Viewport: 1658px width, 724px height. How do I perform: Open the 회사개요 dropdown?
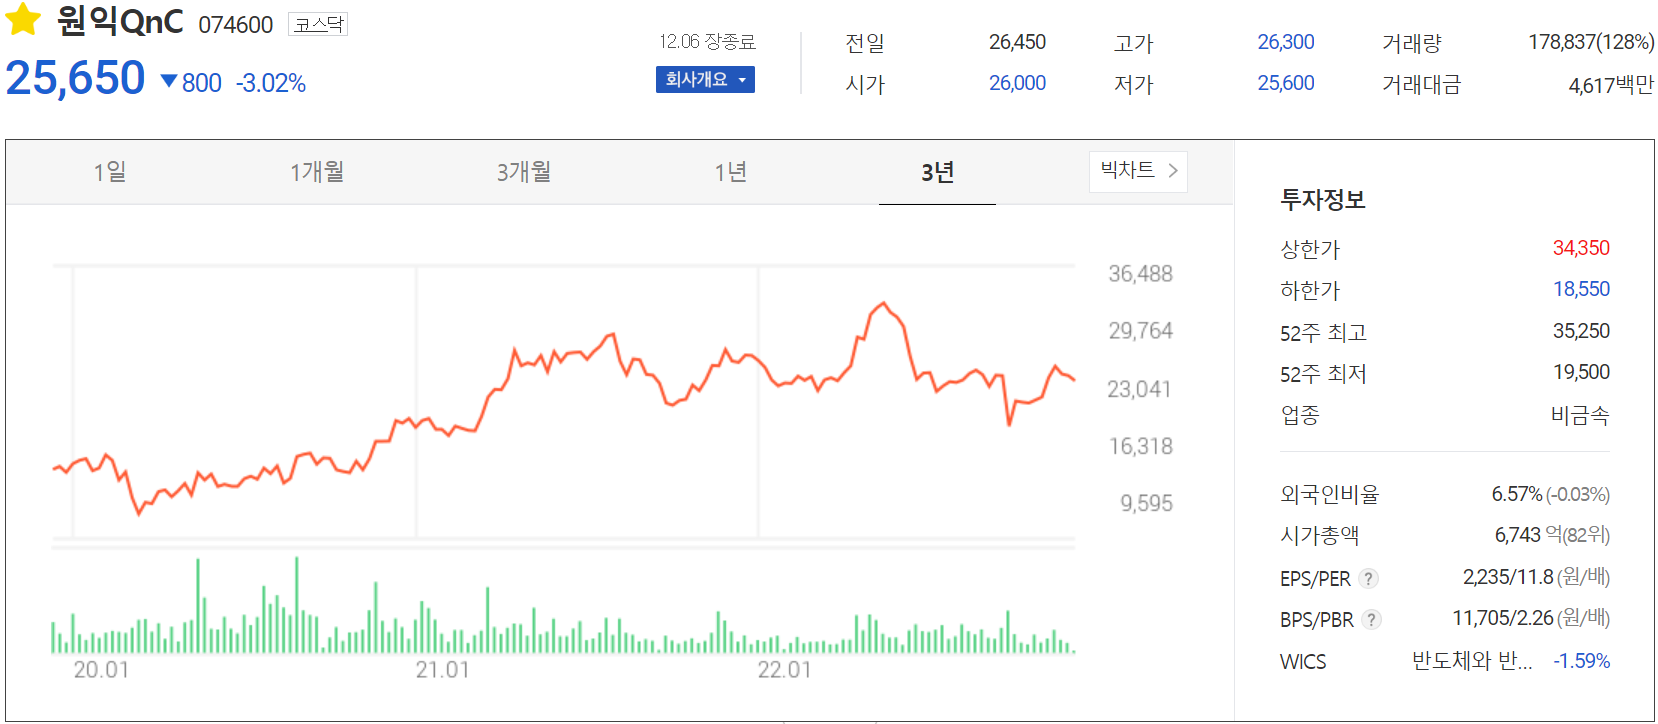705,79
